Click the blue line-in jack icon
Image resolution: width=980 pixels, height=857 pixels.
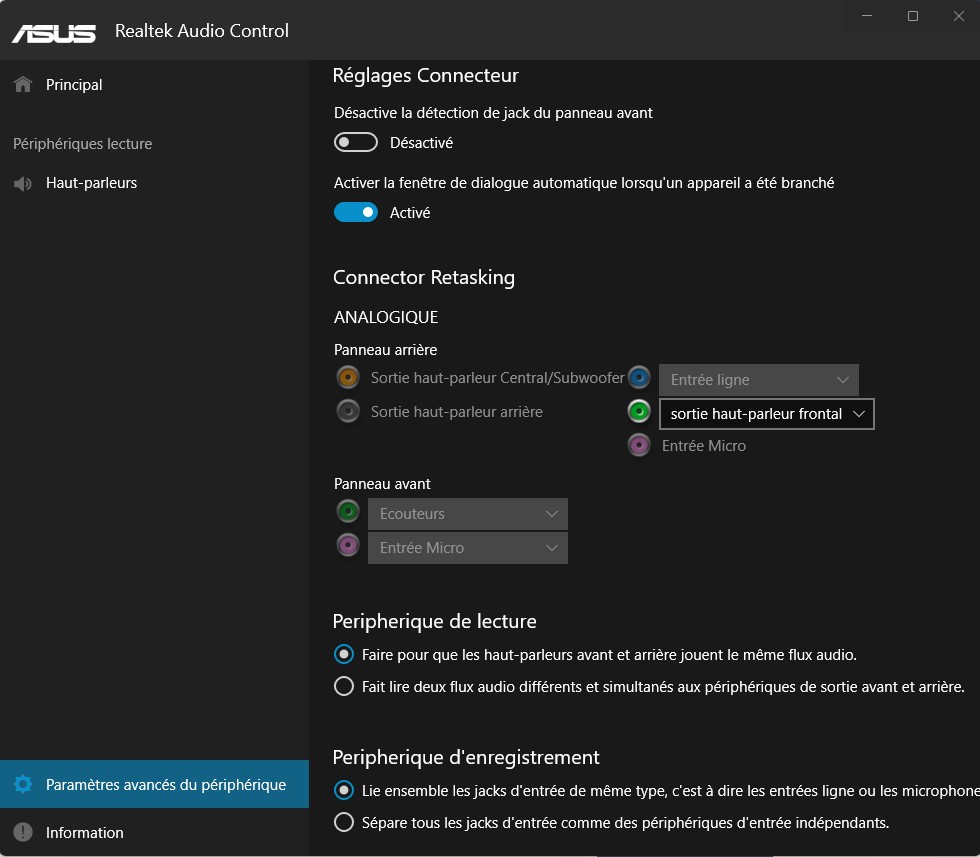pos(639,378)
